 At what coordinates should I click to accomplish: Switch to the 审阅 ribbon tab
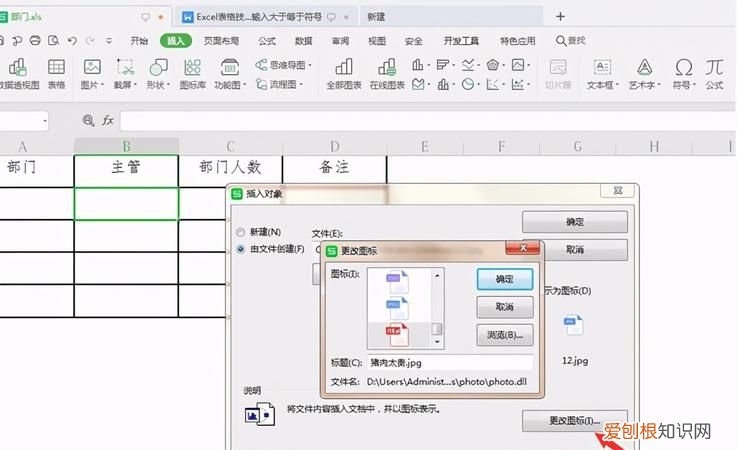pyautogui.click(x=340, y=41)
